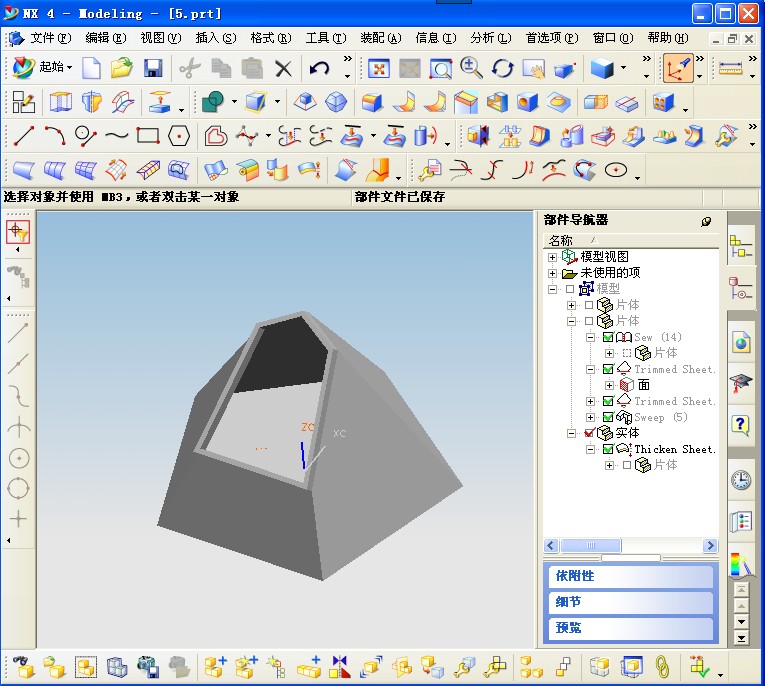Expand the Sweep (5) tree node

(x=590, y=417)
